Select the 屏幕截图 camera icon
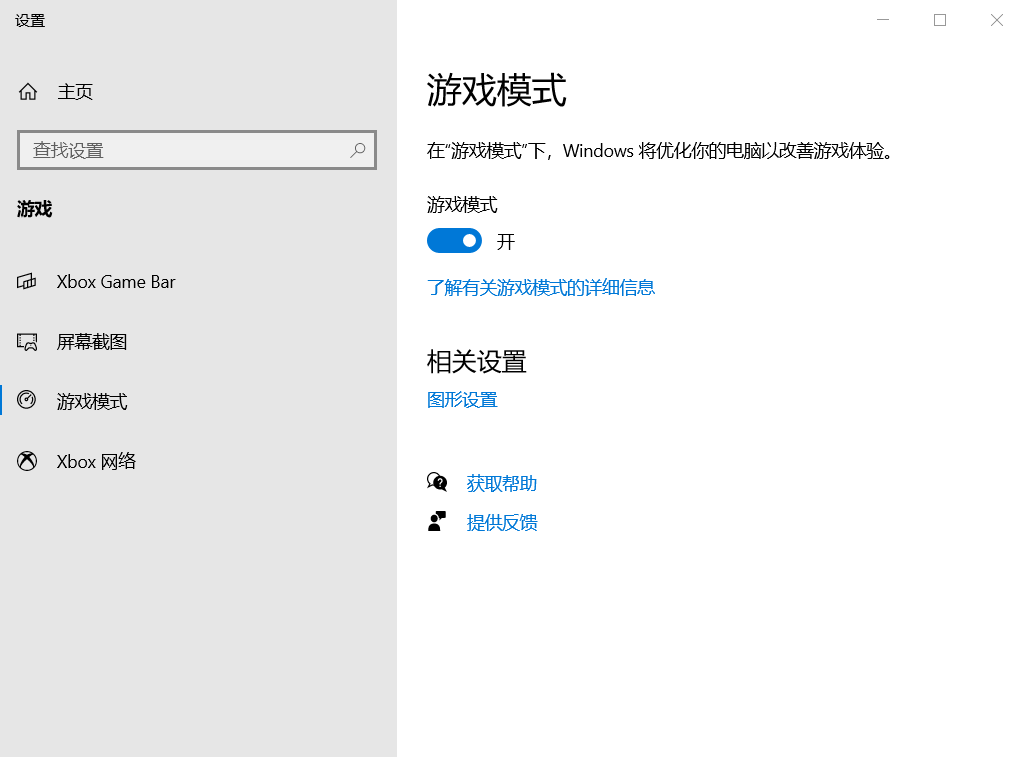 click(x=27, y=341)
